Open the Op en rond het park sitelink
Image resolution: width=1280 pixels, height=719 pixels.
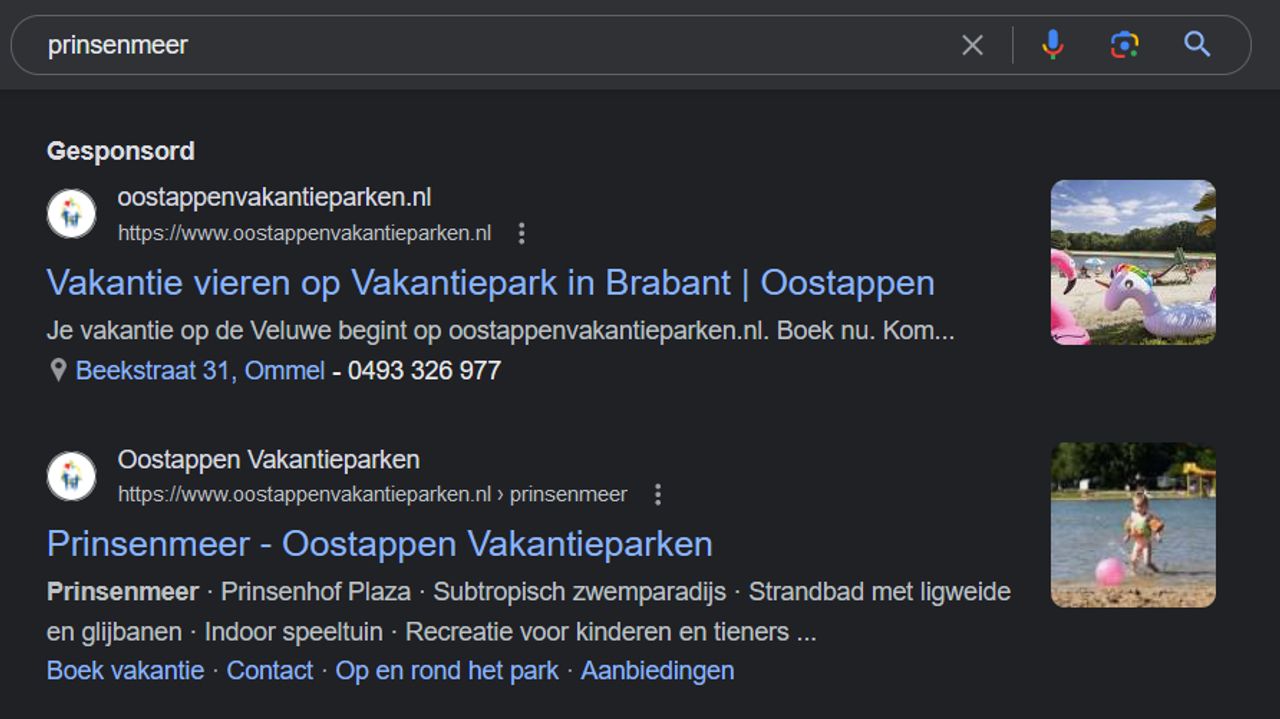[447, 670]
